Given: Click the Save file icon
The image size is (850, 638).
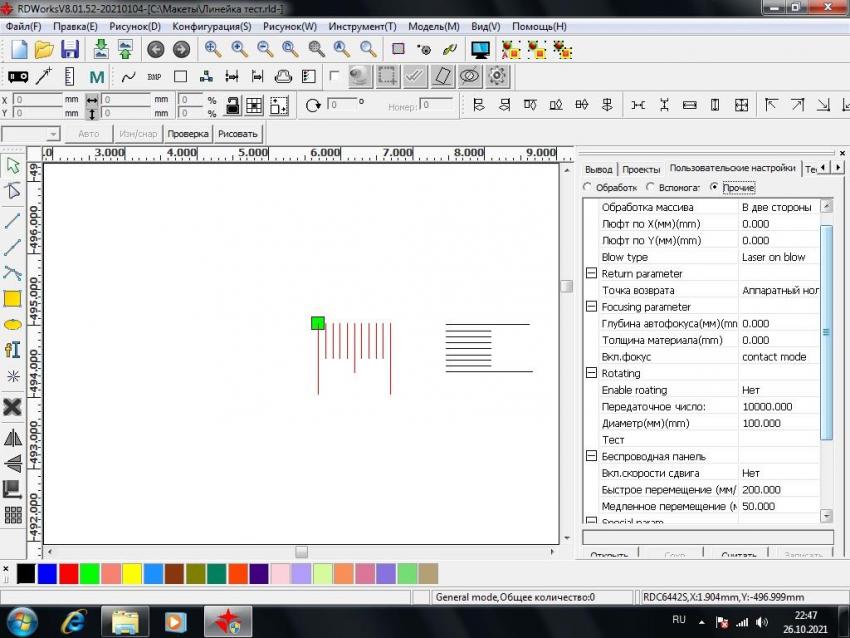Looking at the screenshot, I should click(x=70, y=49).
